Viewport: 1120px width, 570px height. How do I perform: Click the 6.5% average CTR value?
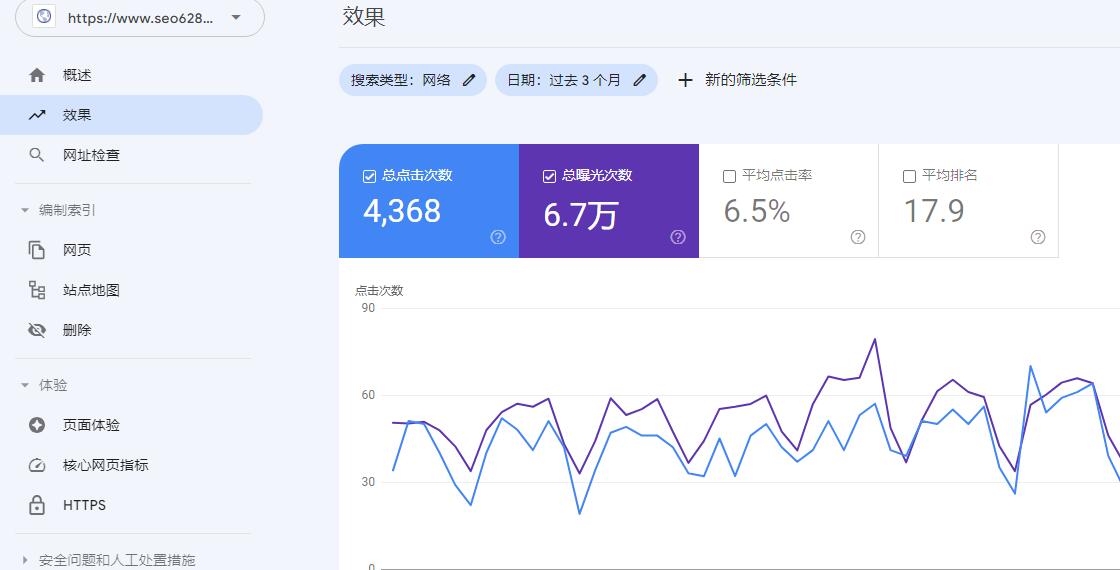point(756,211)
